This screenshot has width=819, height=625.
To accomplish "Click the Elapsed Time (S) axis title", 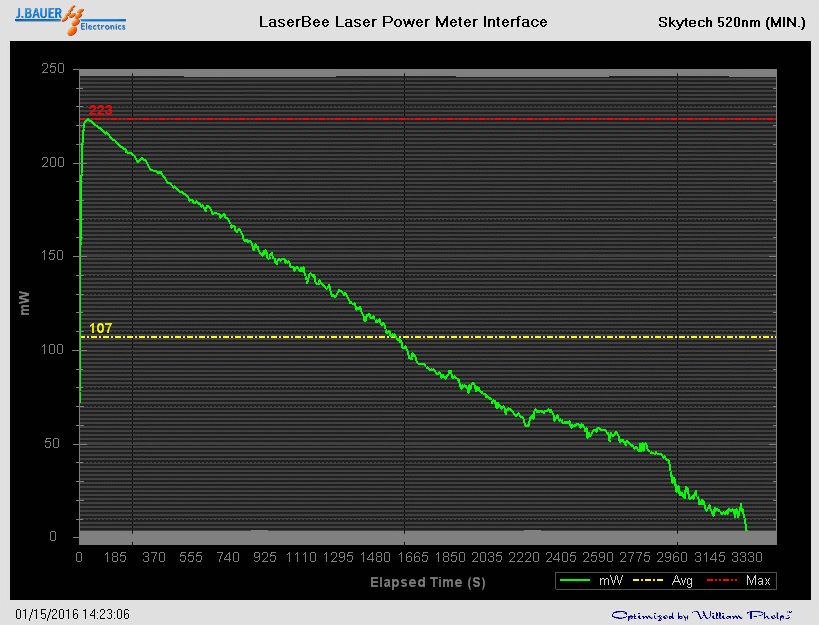I will click(x=427, y=581).
